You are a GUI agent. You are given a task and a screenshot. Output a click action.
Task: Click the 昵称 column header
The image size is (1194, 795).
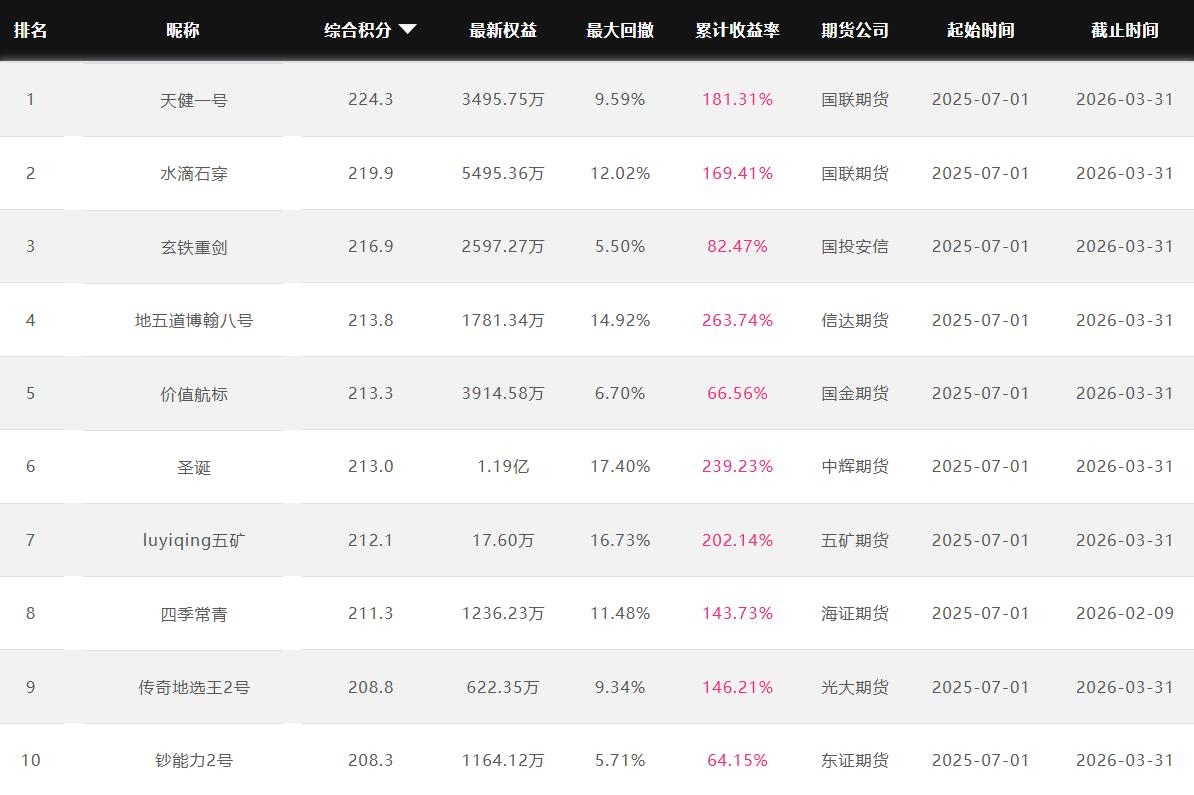pos(183,30)
